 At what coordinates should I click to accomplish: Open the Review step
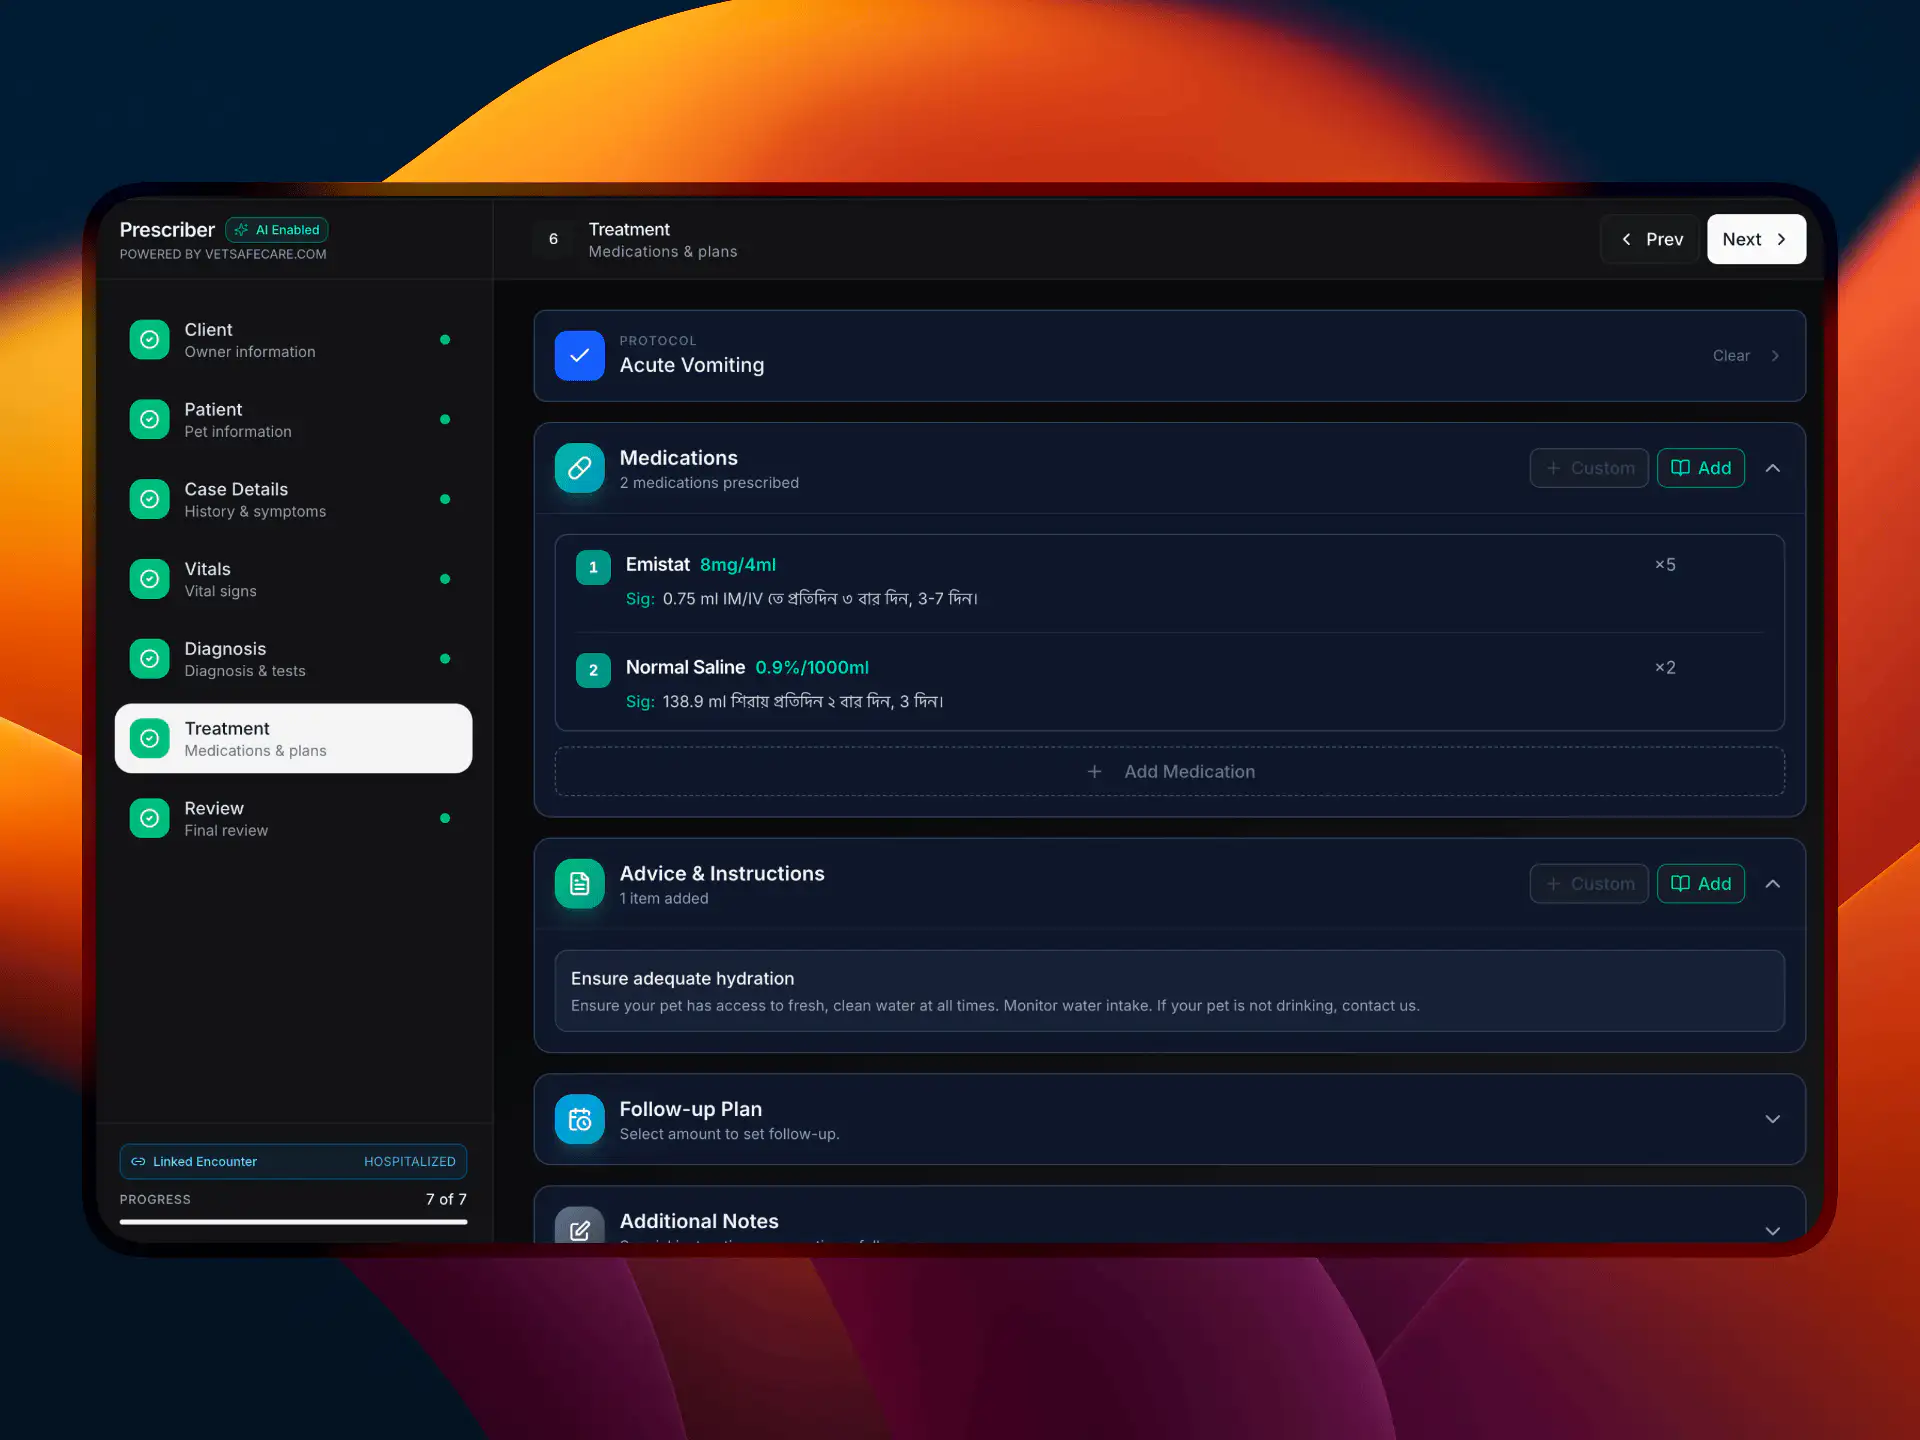tap(293, 818)
